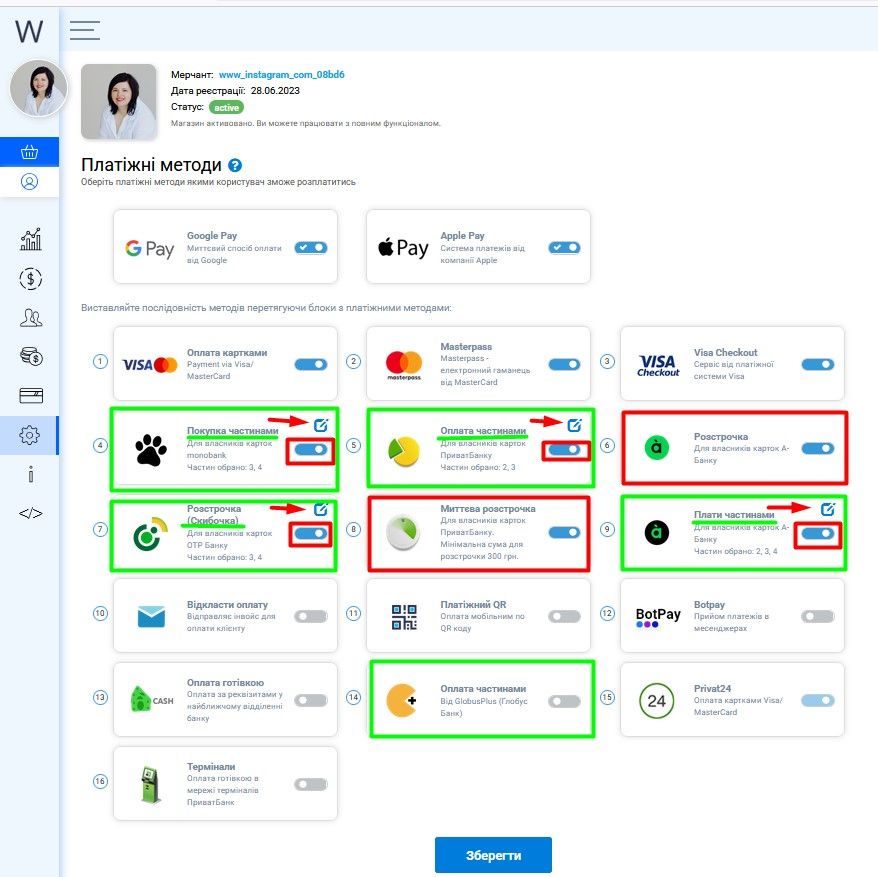Click the Миттєва розстрочка title text
Image resolution: width=878 pixels, height=877 pixels.
[488, 509]
